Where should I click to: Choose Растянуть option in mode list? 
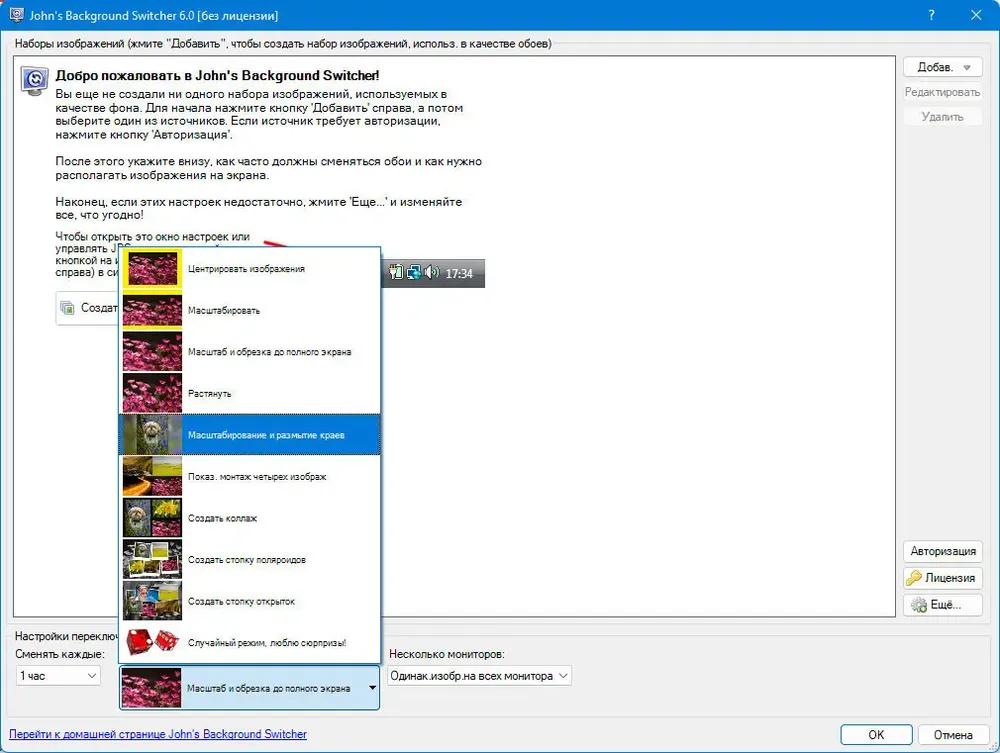point(210,393)
